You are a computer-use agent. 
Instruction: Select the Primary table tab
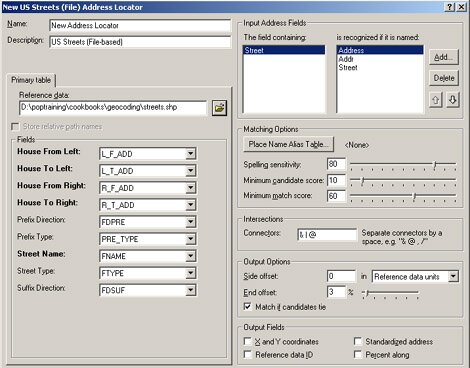pyautogui.click(x=31, y=80)
